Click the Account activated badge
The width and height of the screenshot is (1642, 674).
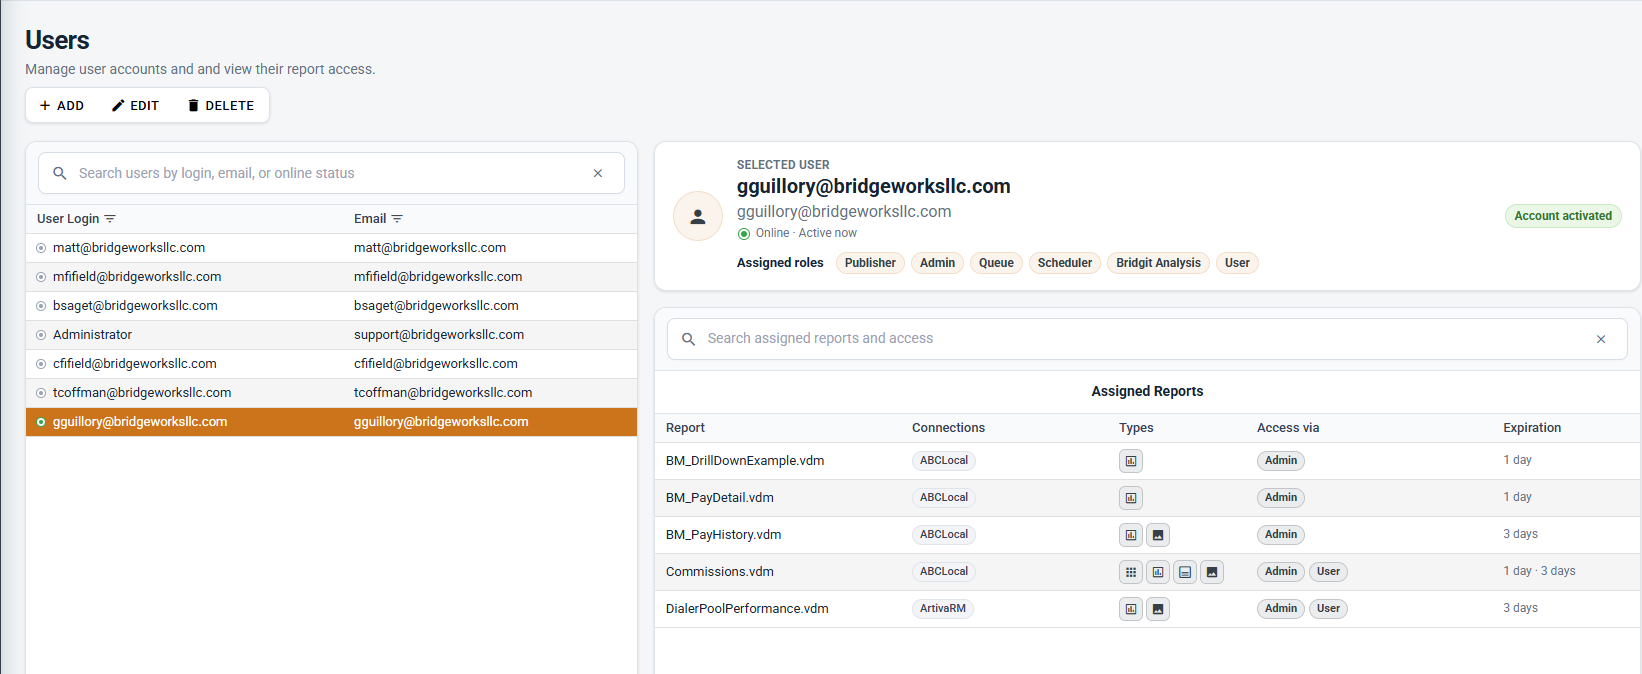[x=1563, y=216]
